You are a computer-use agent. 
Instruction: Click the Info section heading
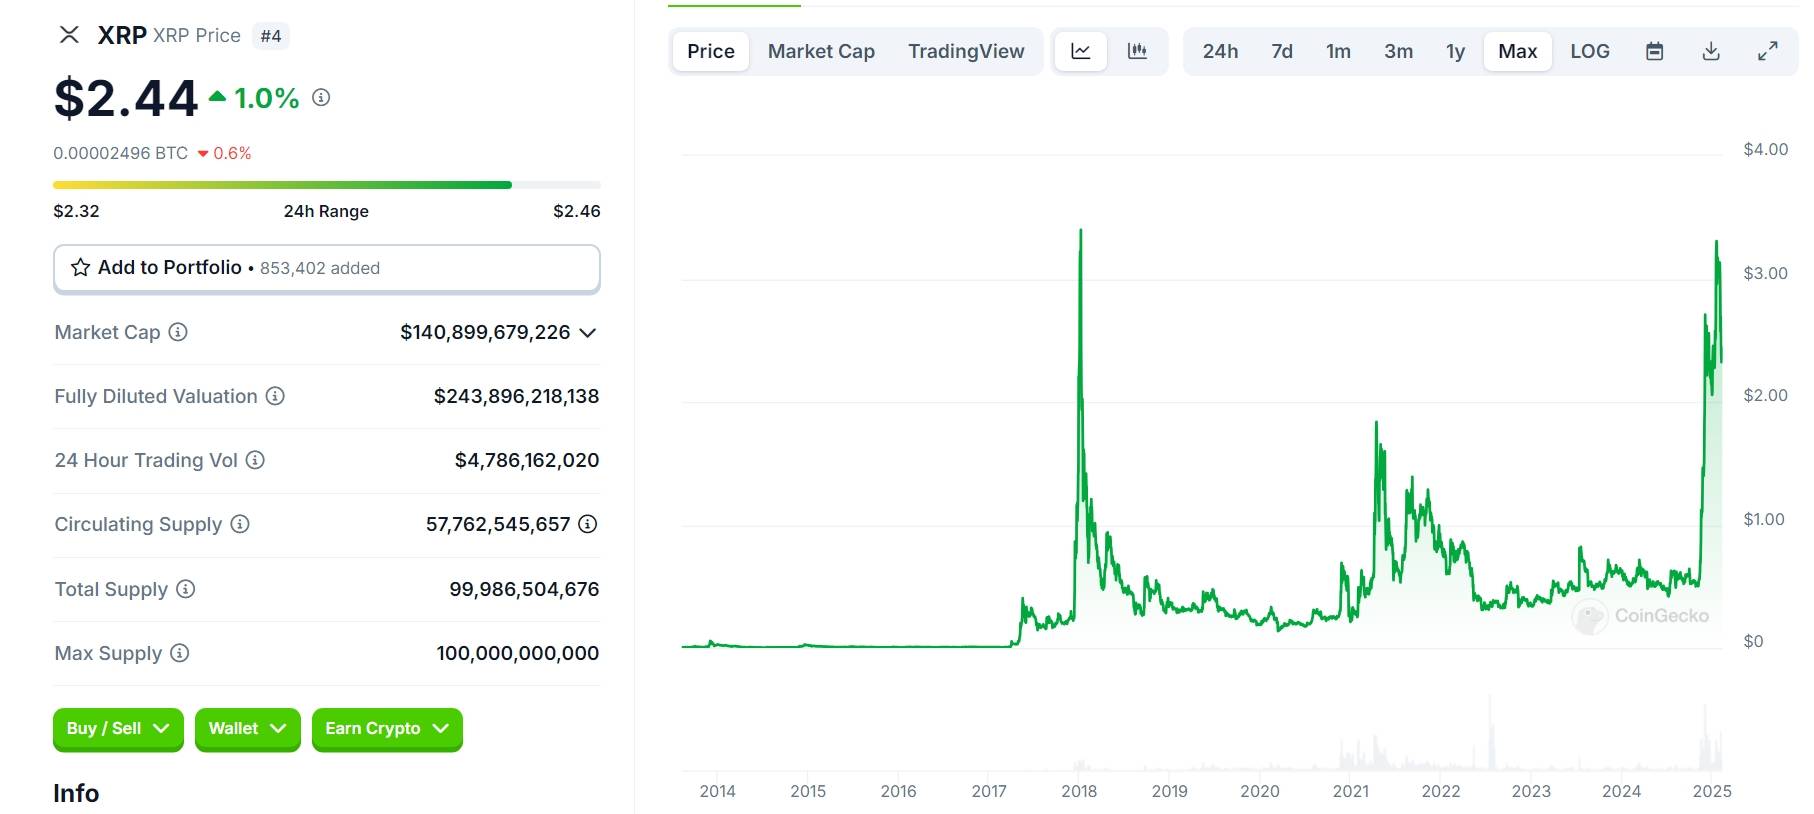pos(76,793)
